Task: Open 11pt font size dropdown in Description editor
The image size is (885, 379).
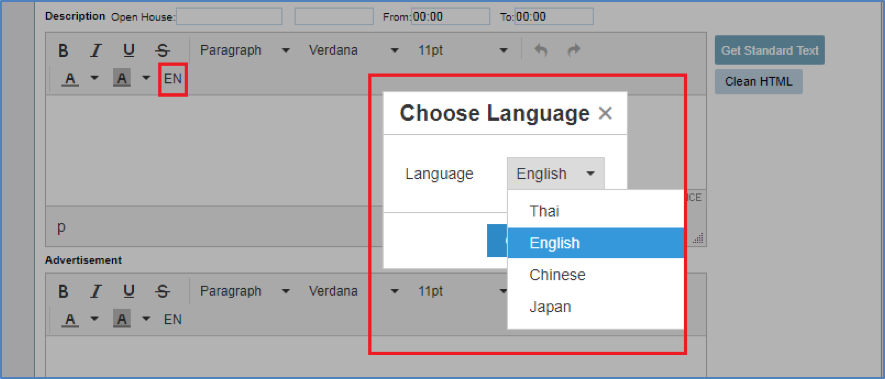Action: 463,51
